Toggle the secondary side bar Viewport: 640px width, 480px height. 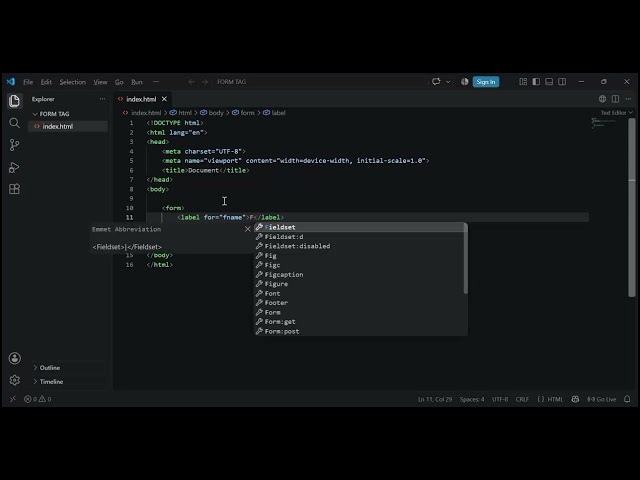562,82
